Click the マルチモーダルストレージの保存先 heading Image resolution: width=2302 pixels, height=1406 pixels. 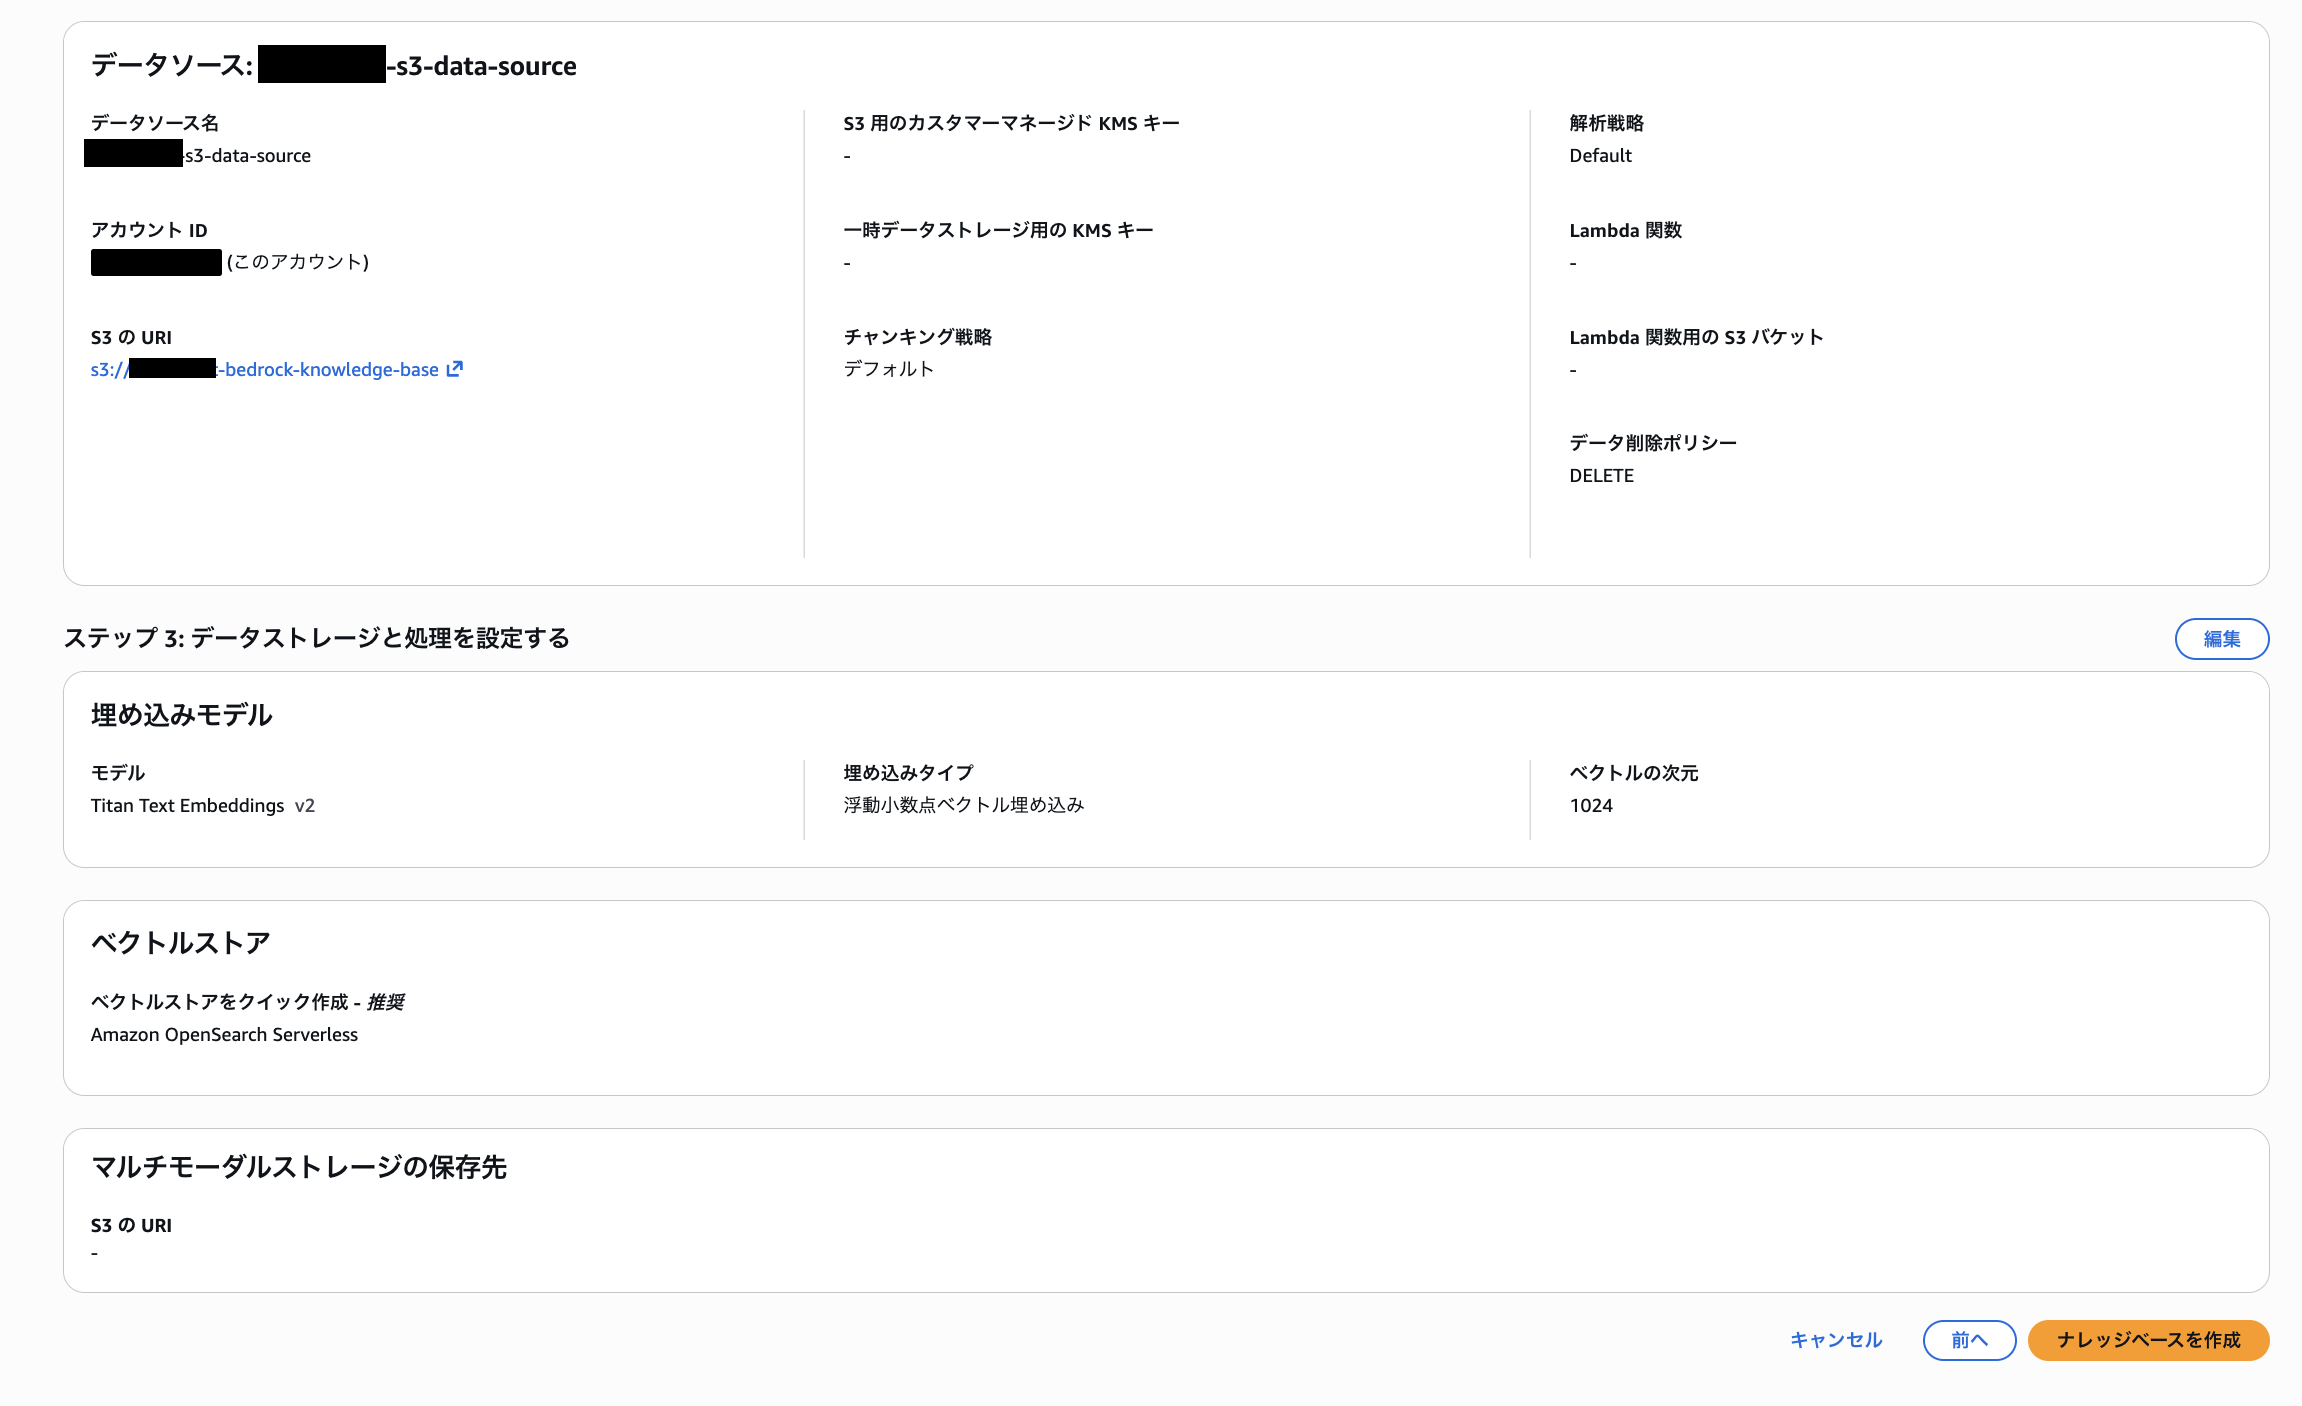click(299, 1167)
